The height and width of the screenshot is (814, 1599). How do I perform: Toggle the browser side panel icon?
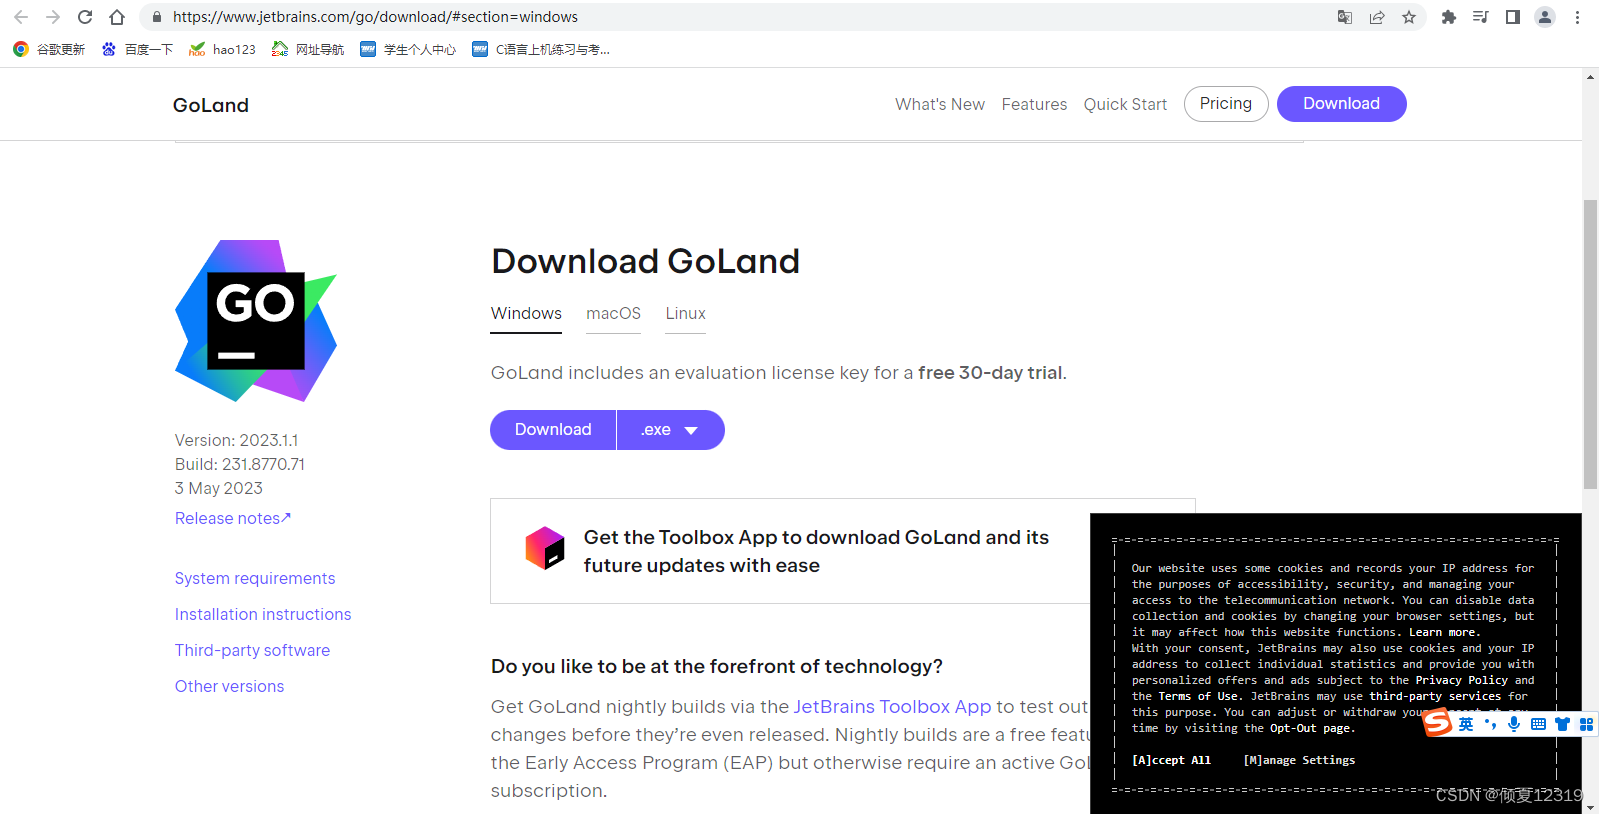click(1513, 17)
